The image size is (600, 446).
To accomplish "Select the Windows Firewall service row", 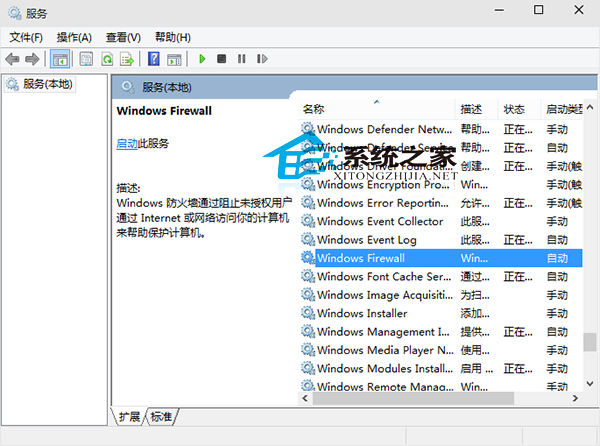I will click(441, 258).
